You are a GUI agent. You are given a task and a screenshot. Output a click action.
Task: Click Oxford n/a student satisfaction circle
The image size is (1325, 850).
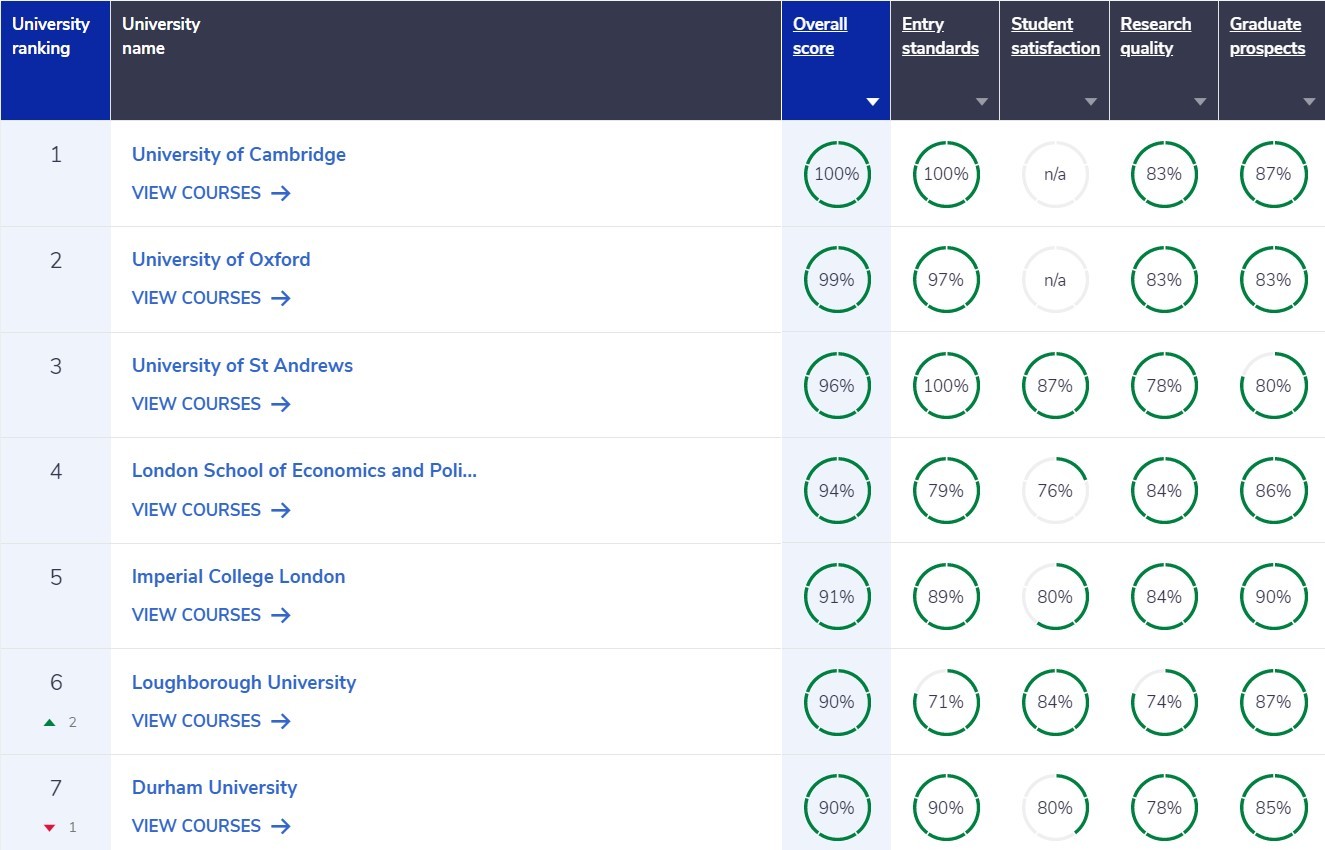tap(1055, 280)
